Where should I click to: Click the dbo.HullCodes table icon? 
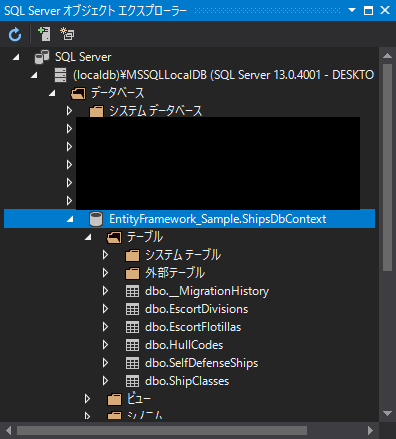132,345
